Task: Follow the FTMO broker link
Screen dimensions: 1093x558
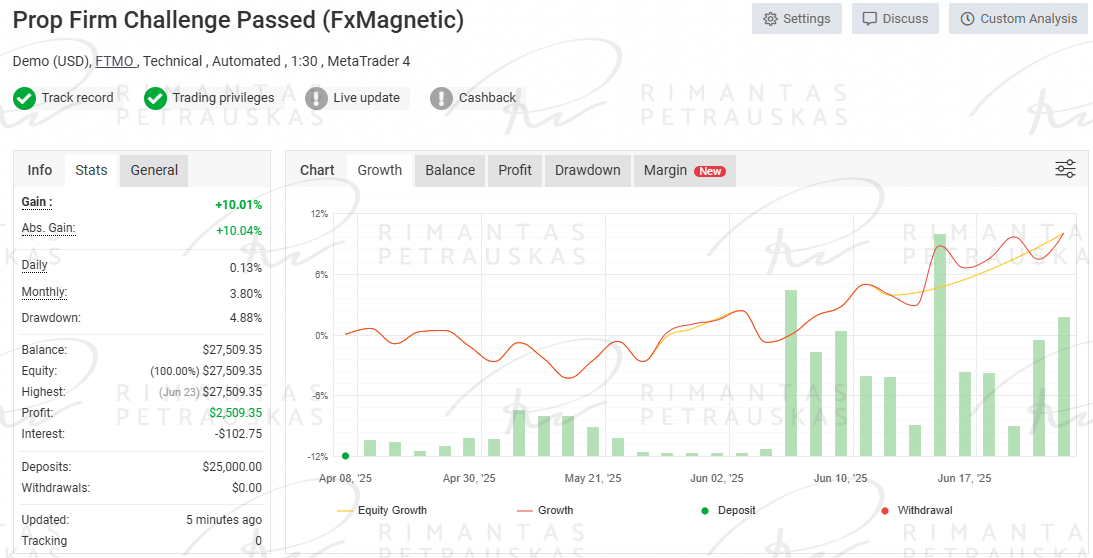Action: pos(115,61)
